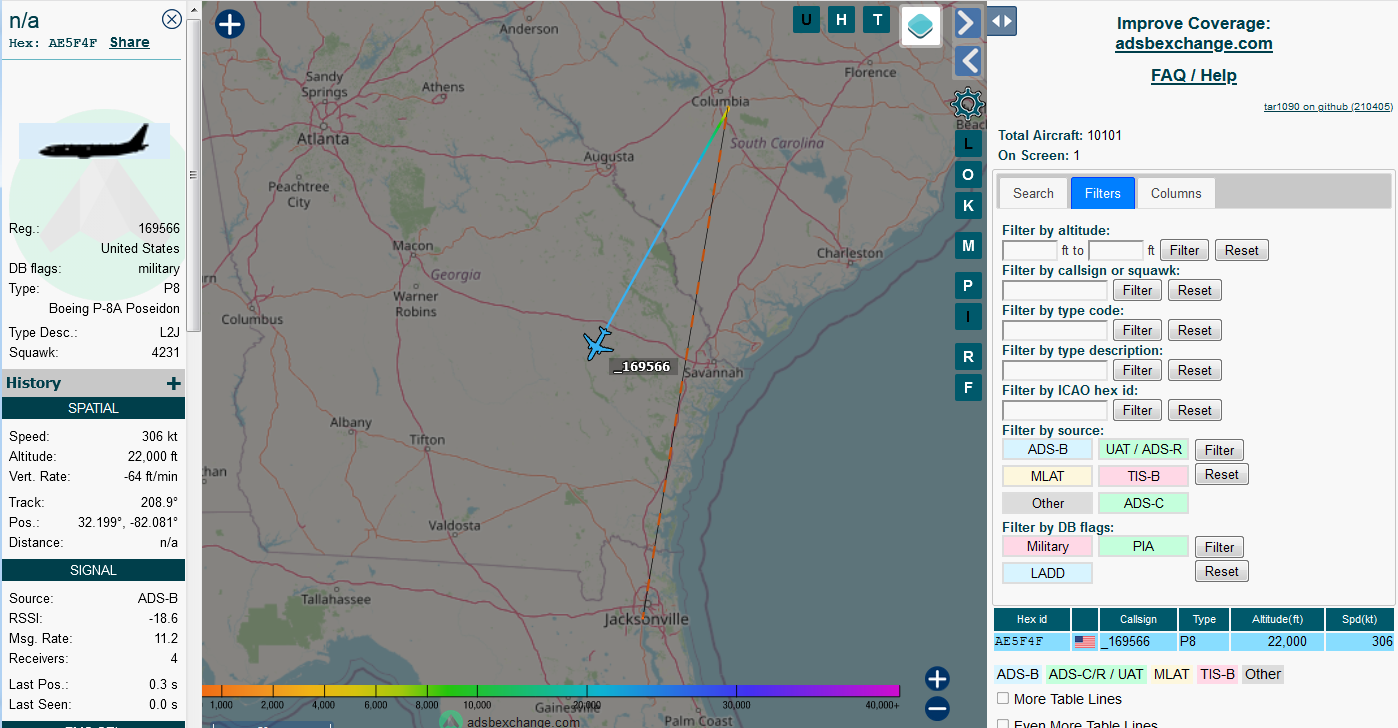Toggle the L map button
Screen dimensions: 1398x728
pyautogui.click(x=967, y=144)
